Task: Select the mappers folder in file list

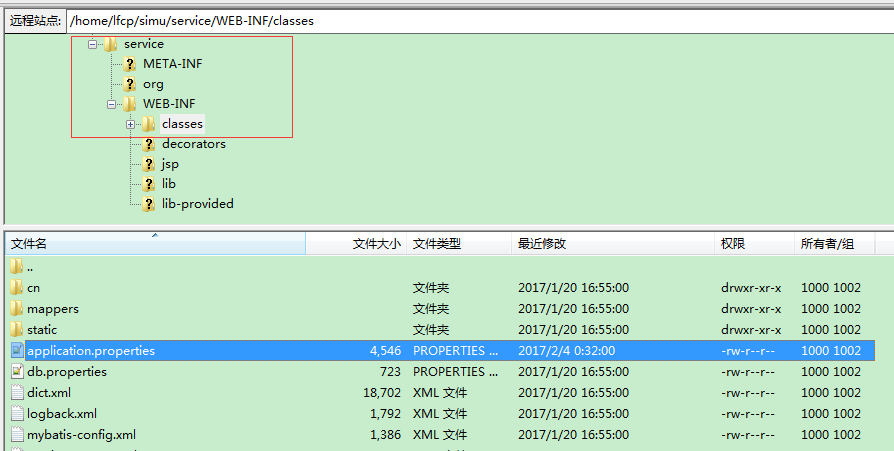Action: tap(53, 309)
